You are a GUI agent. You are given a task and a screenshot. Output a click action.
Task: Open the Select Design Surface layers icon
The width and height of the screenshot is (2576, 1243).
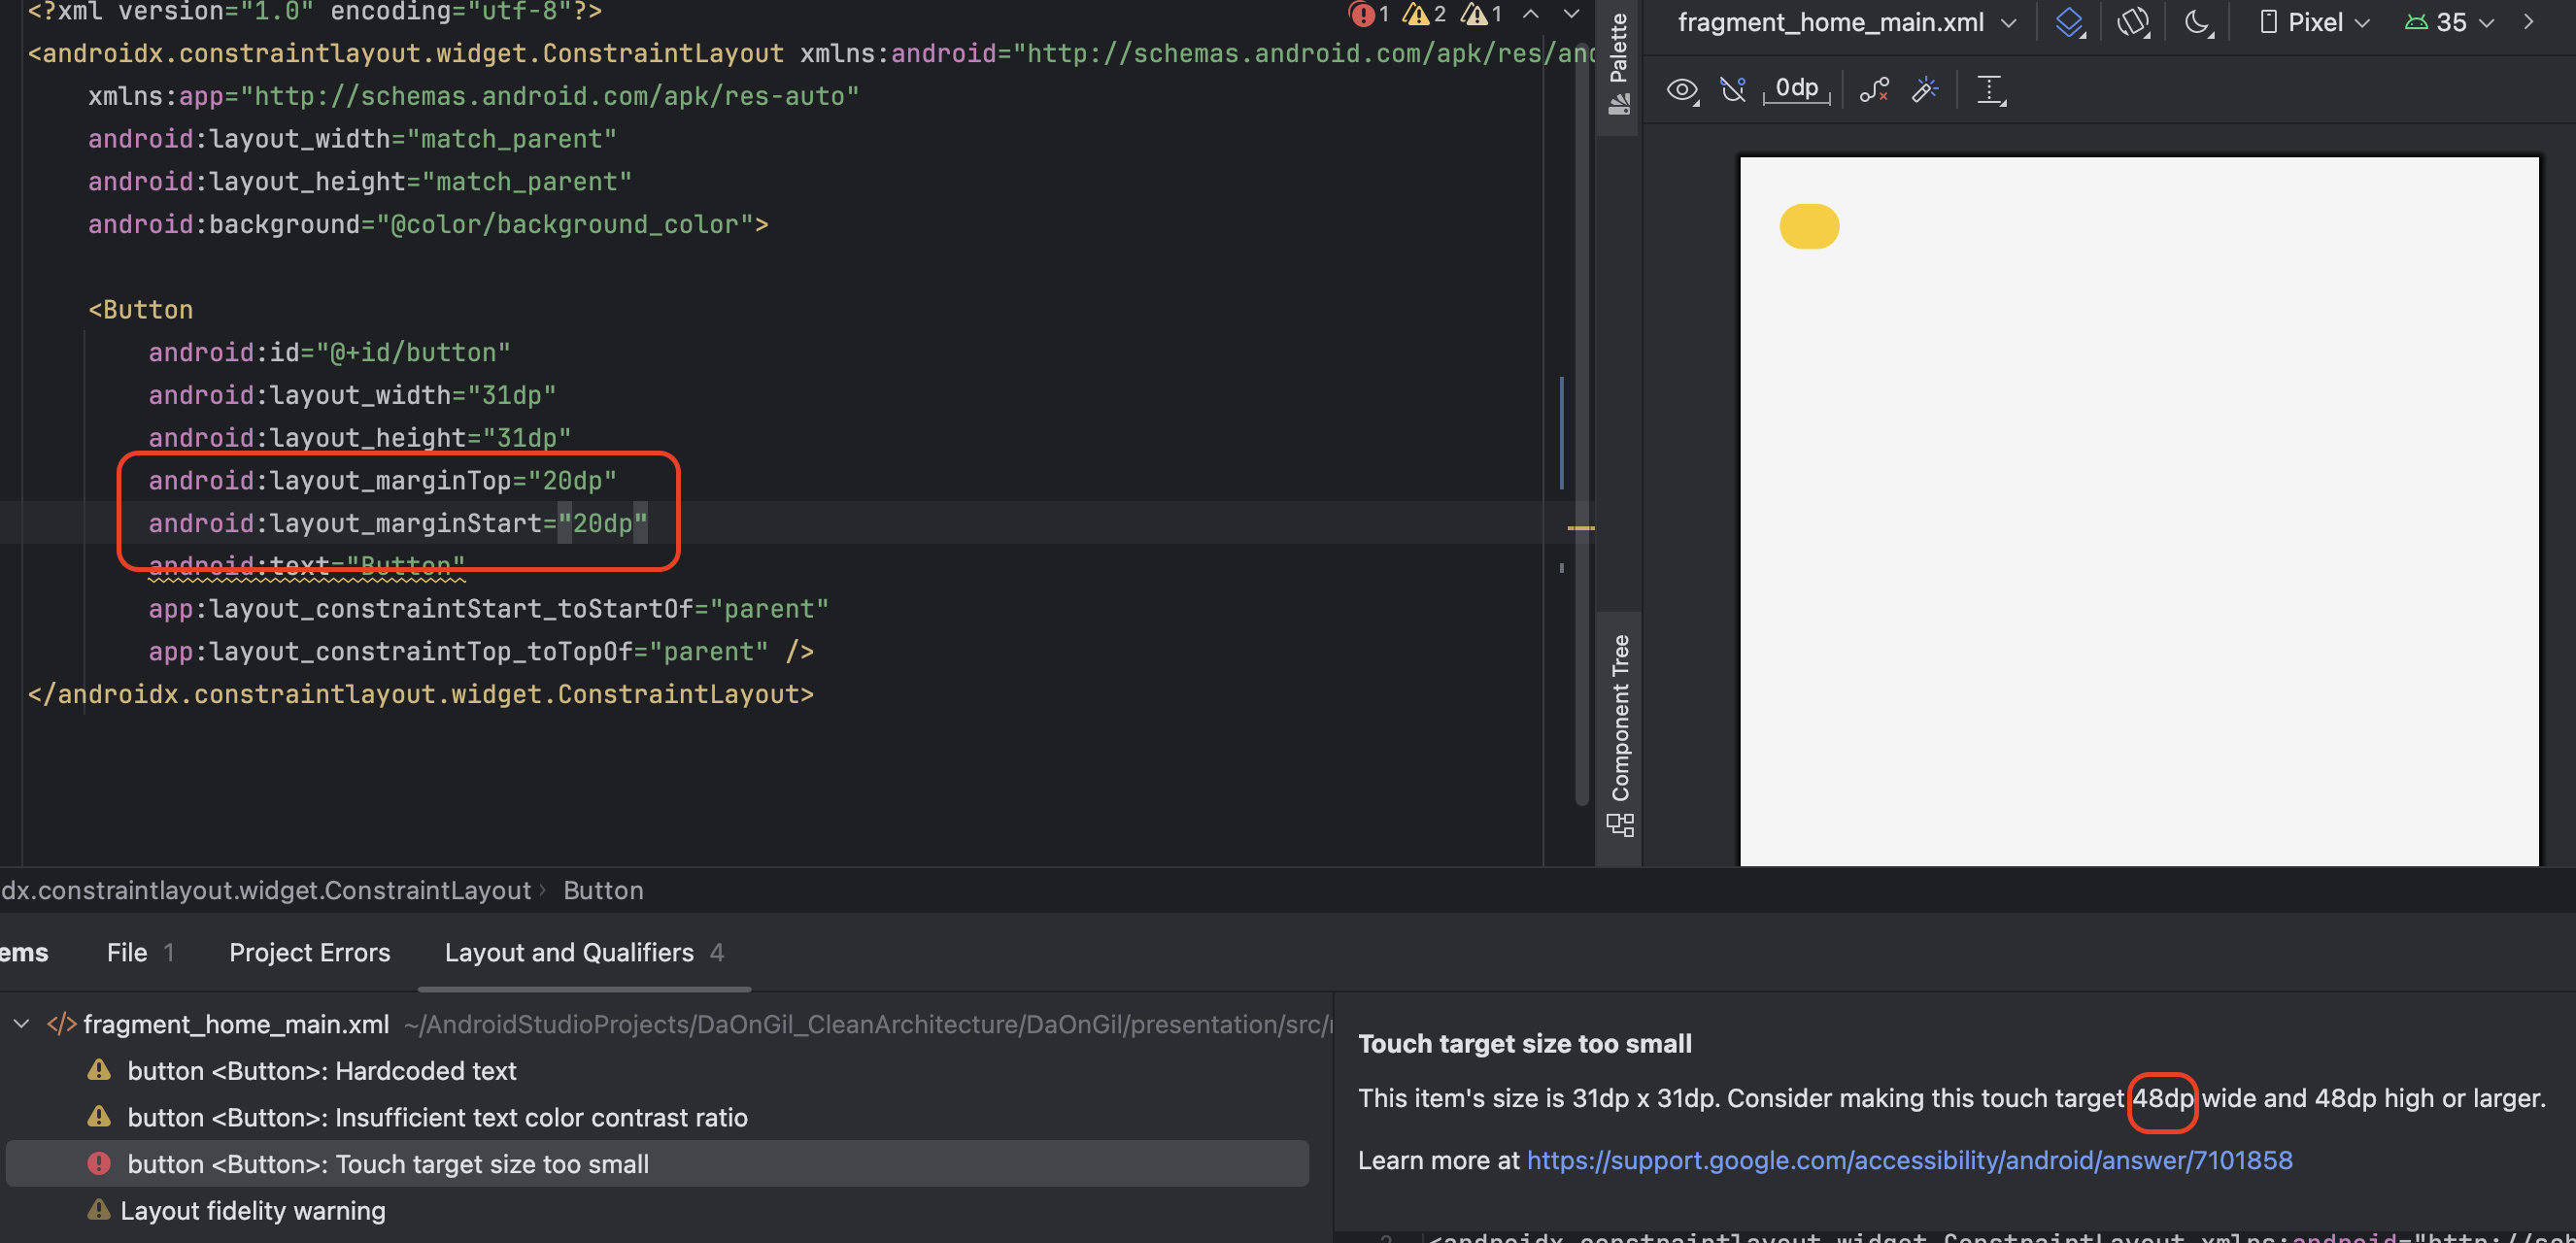coord(2069,22)
